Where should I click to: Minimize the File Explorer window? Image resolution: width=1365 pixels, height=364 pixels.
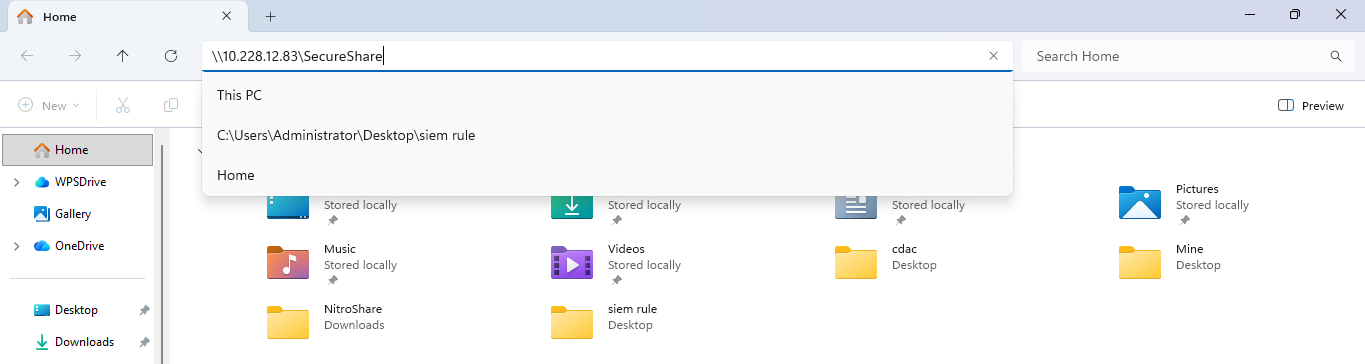pos(1250,15)
